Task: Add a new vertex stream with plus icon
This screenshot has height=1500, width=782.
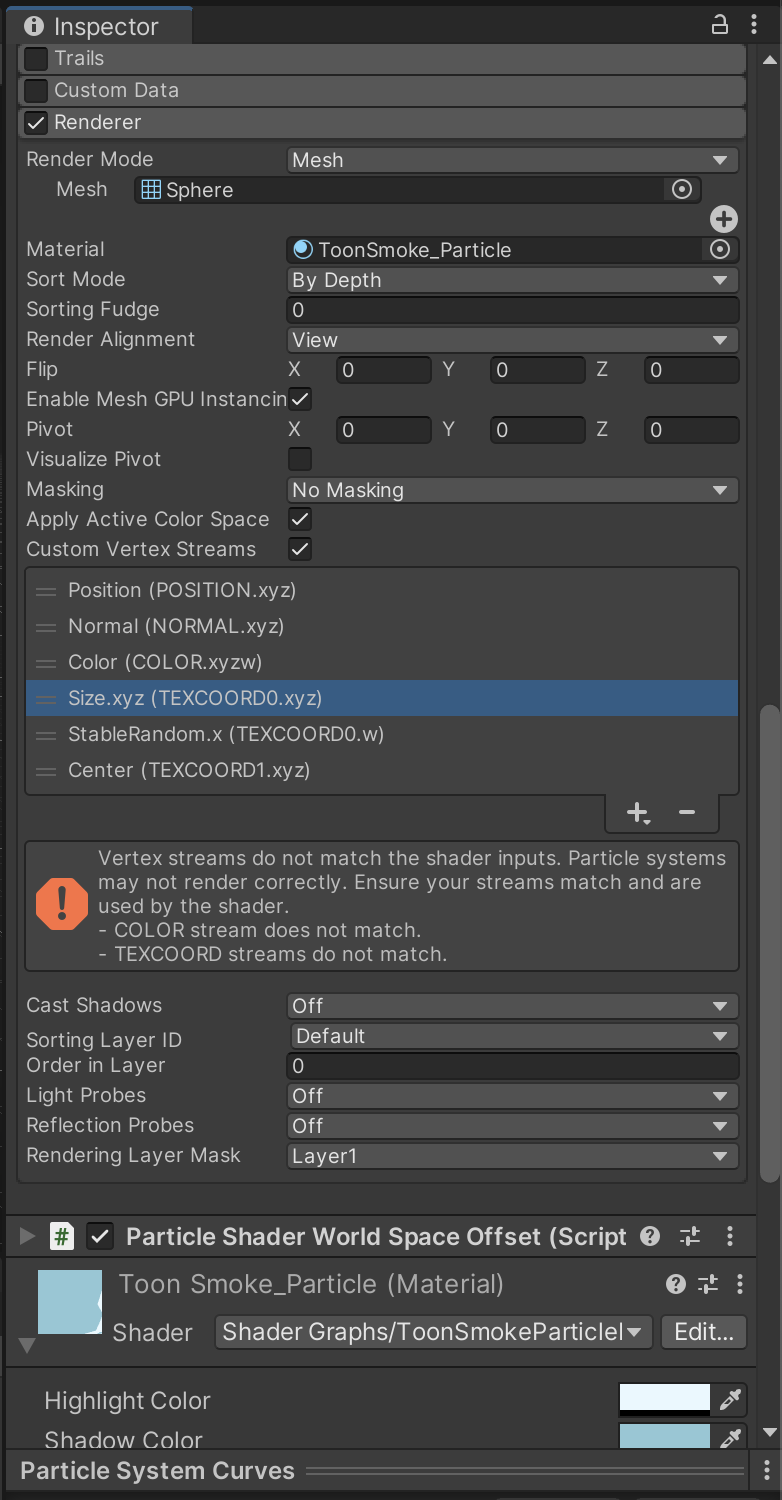Action: [637, 812]
